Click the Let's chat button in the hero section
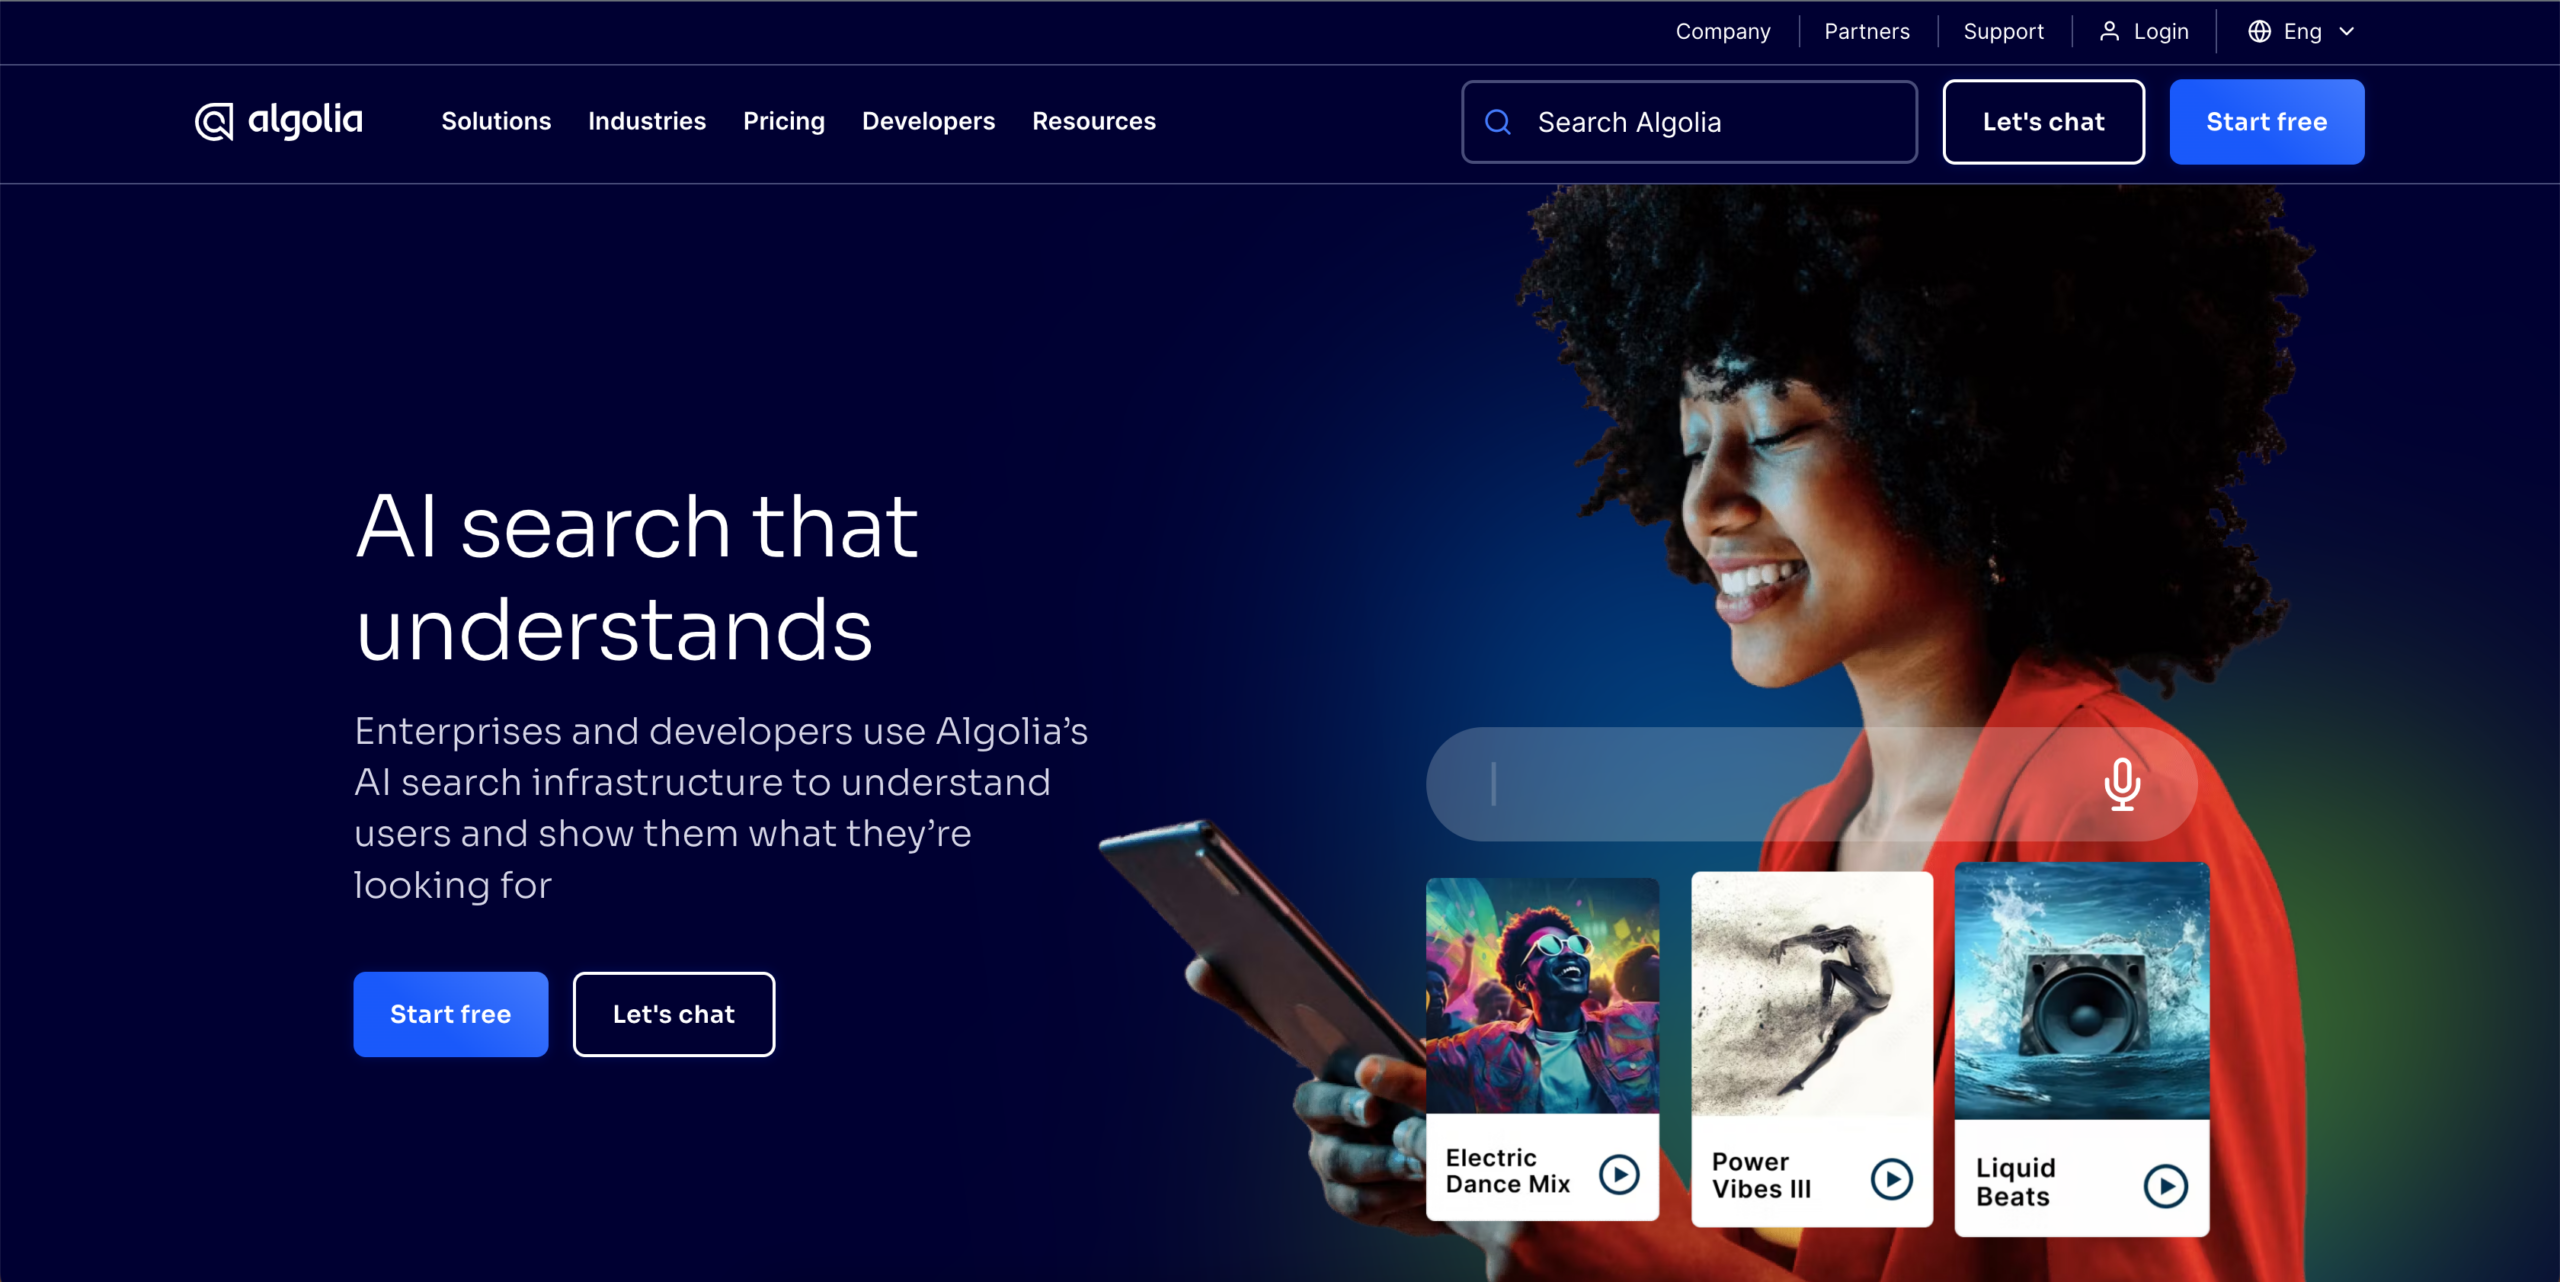 tap(674, 1014)
